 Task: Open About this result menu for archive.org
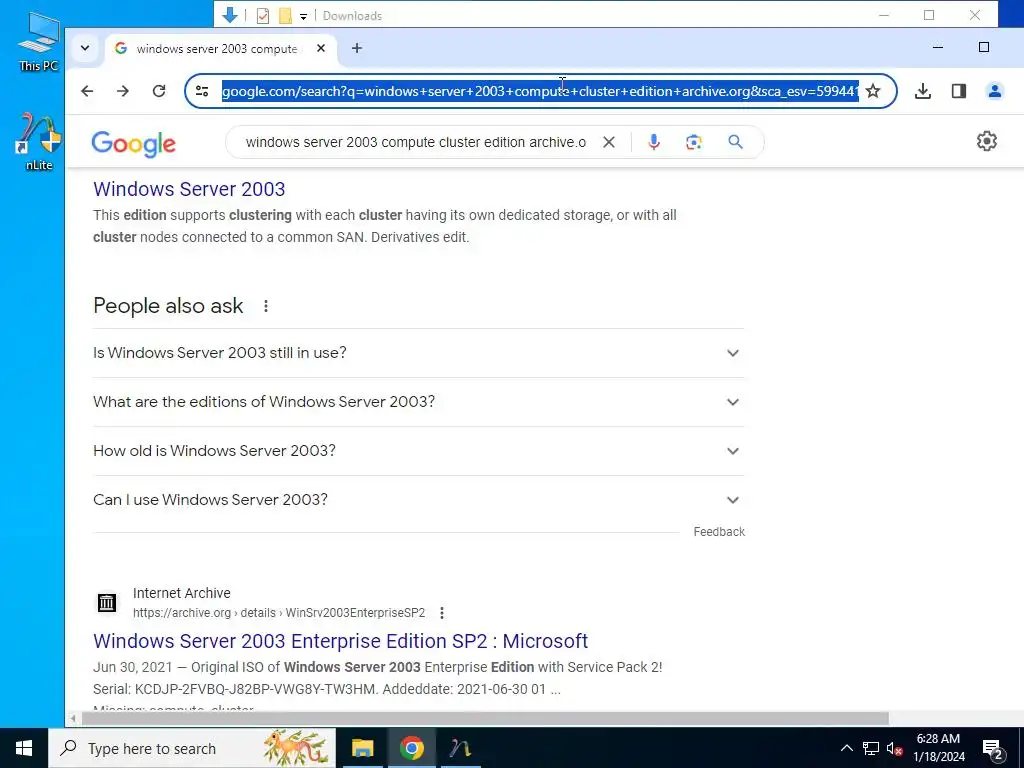coord(442,613)
